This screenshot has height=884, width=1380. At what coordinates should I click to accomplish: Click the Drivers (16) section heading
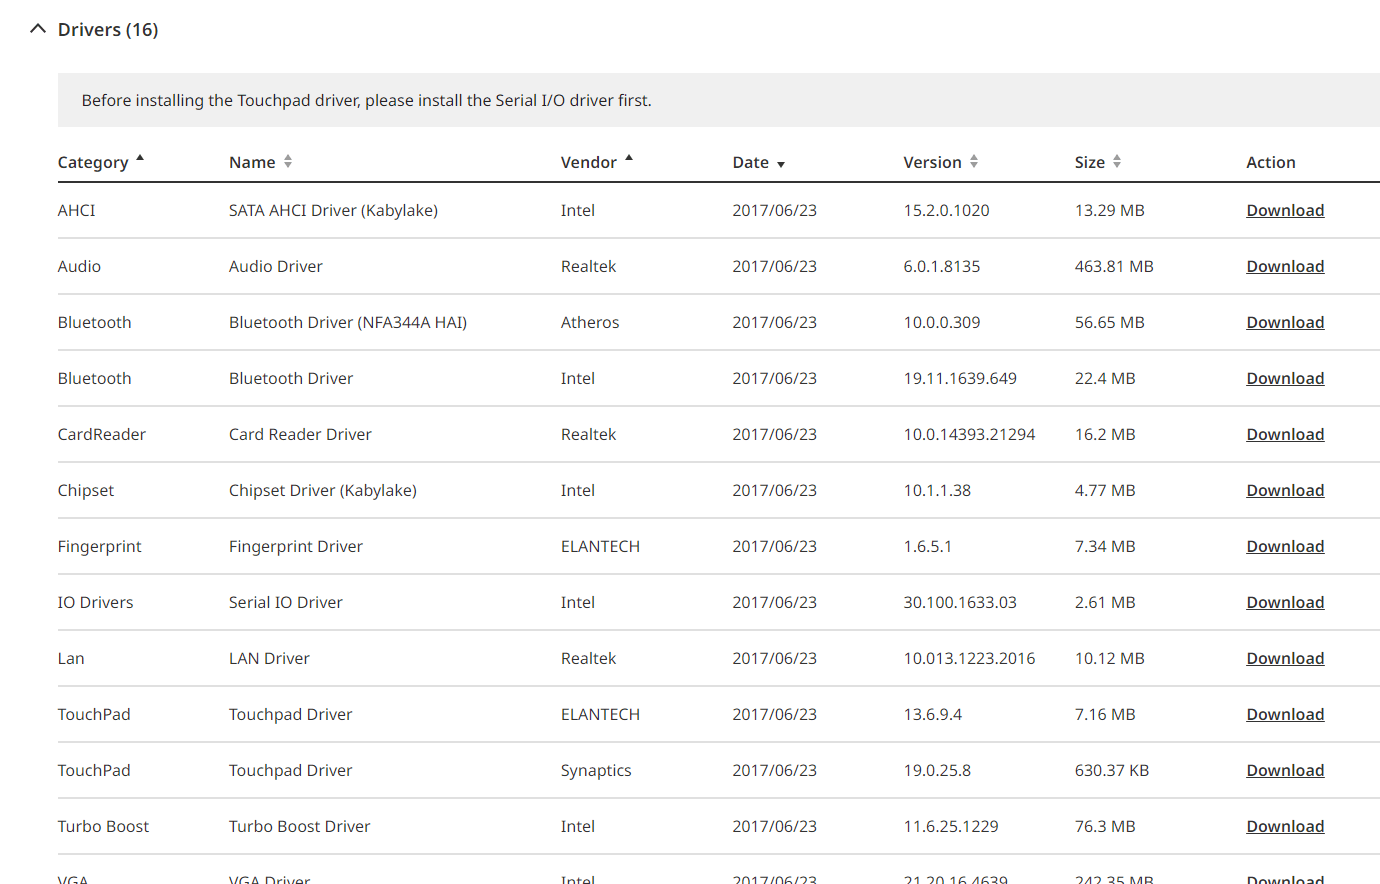click(108, 29)
